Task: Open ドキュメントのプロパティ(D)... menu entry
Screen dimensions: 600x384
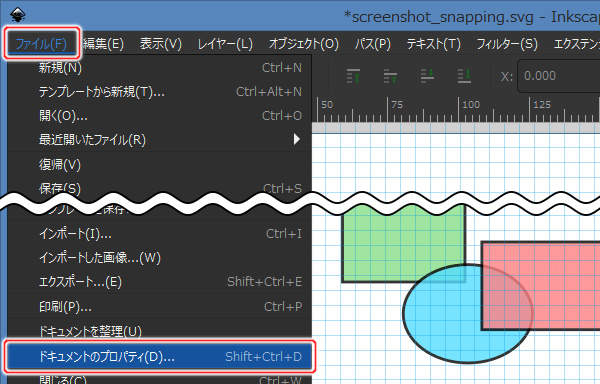Action: tap(160, 356)
